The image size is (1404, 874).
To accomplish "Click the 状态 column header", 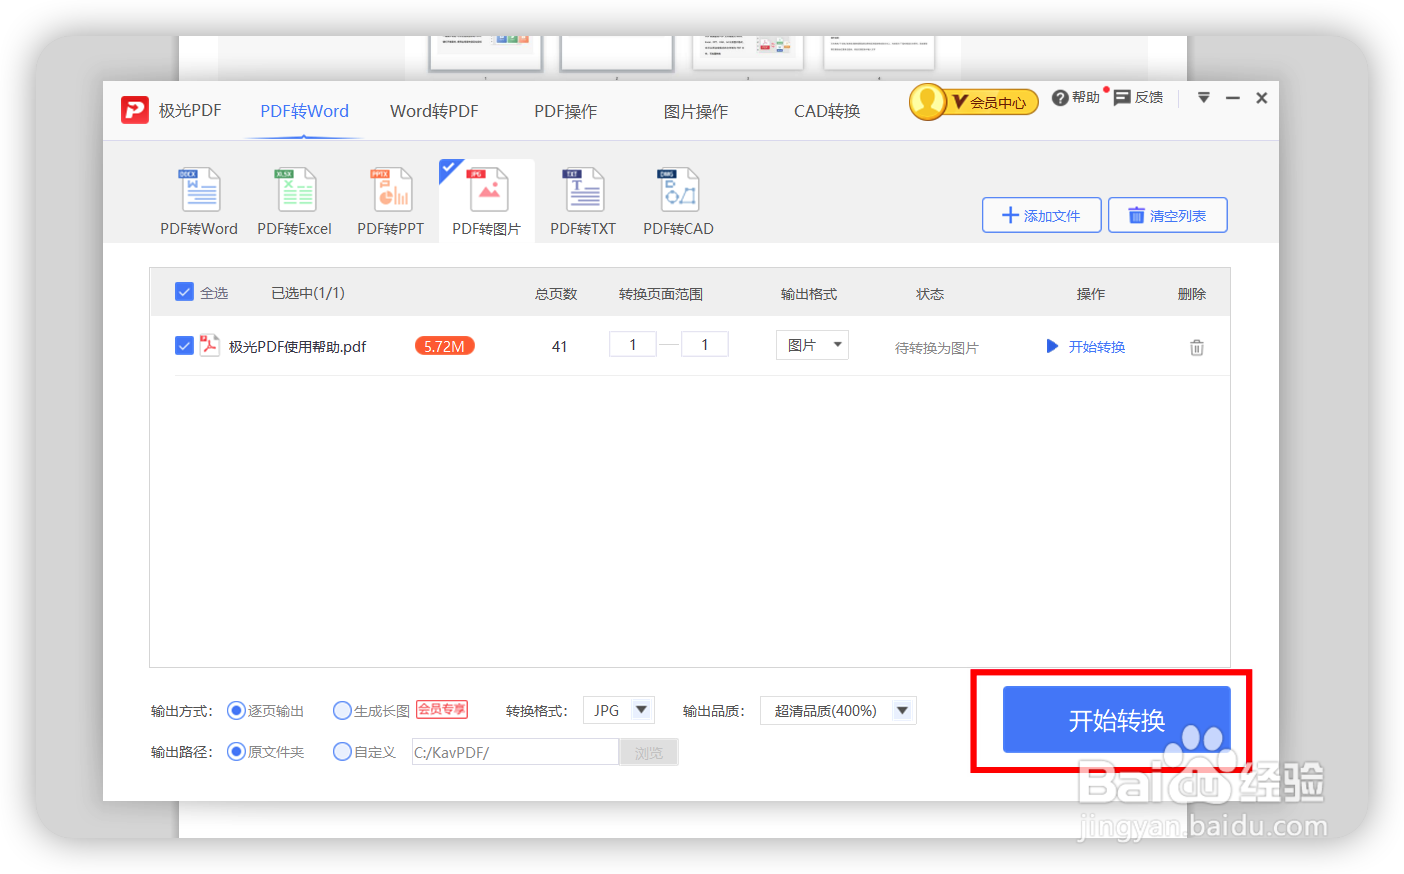I will click(930, 294).
